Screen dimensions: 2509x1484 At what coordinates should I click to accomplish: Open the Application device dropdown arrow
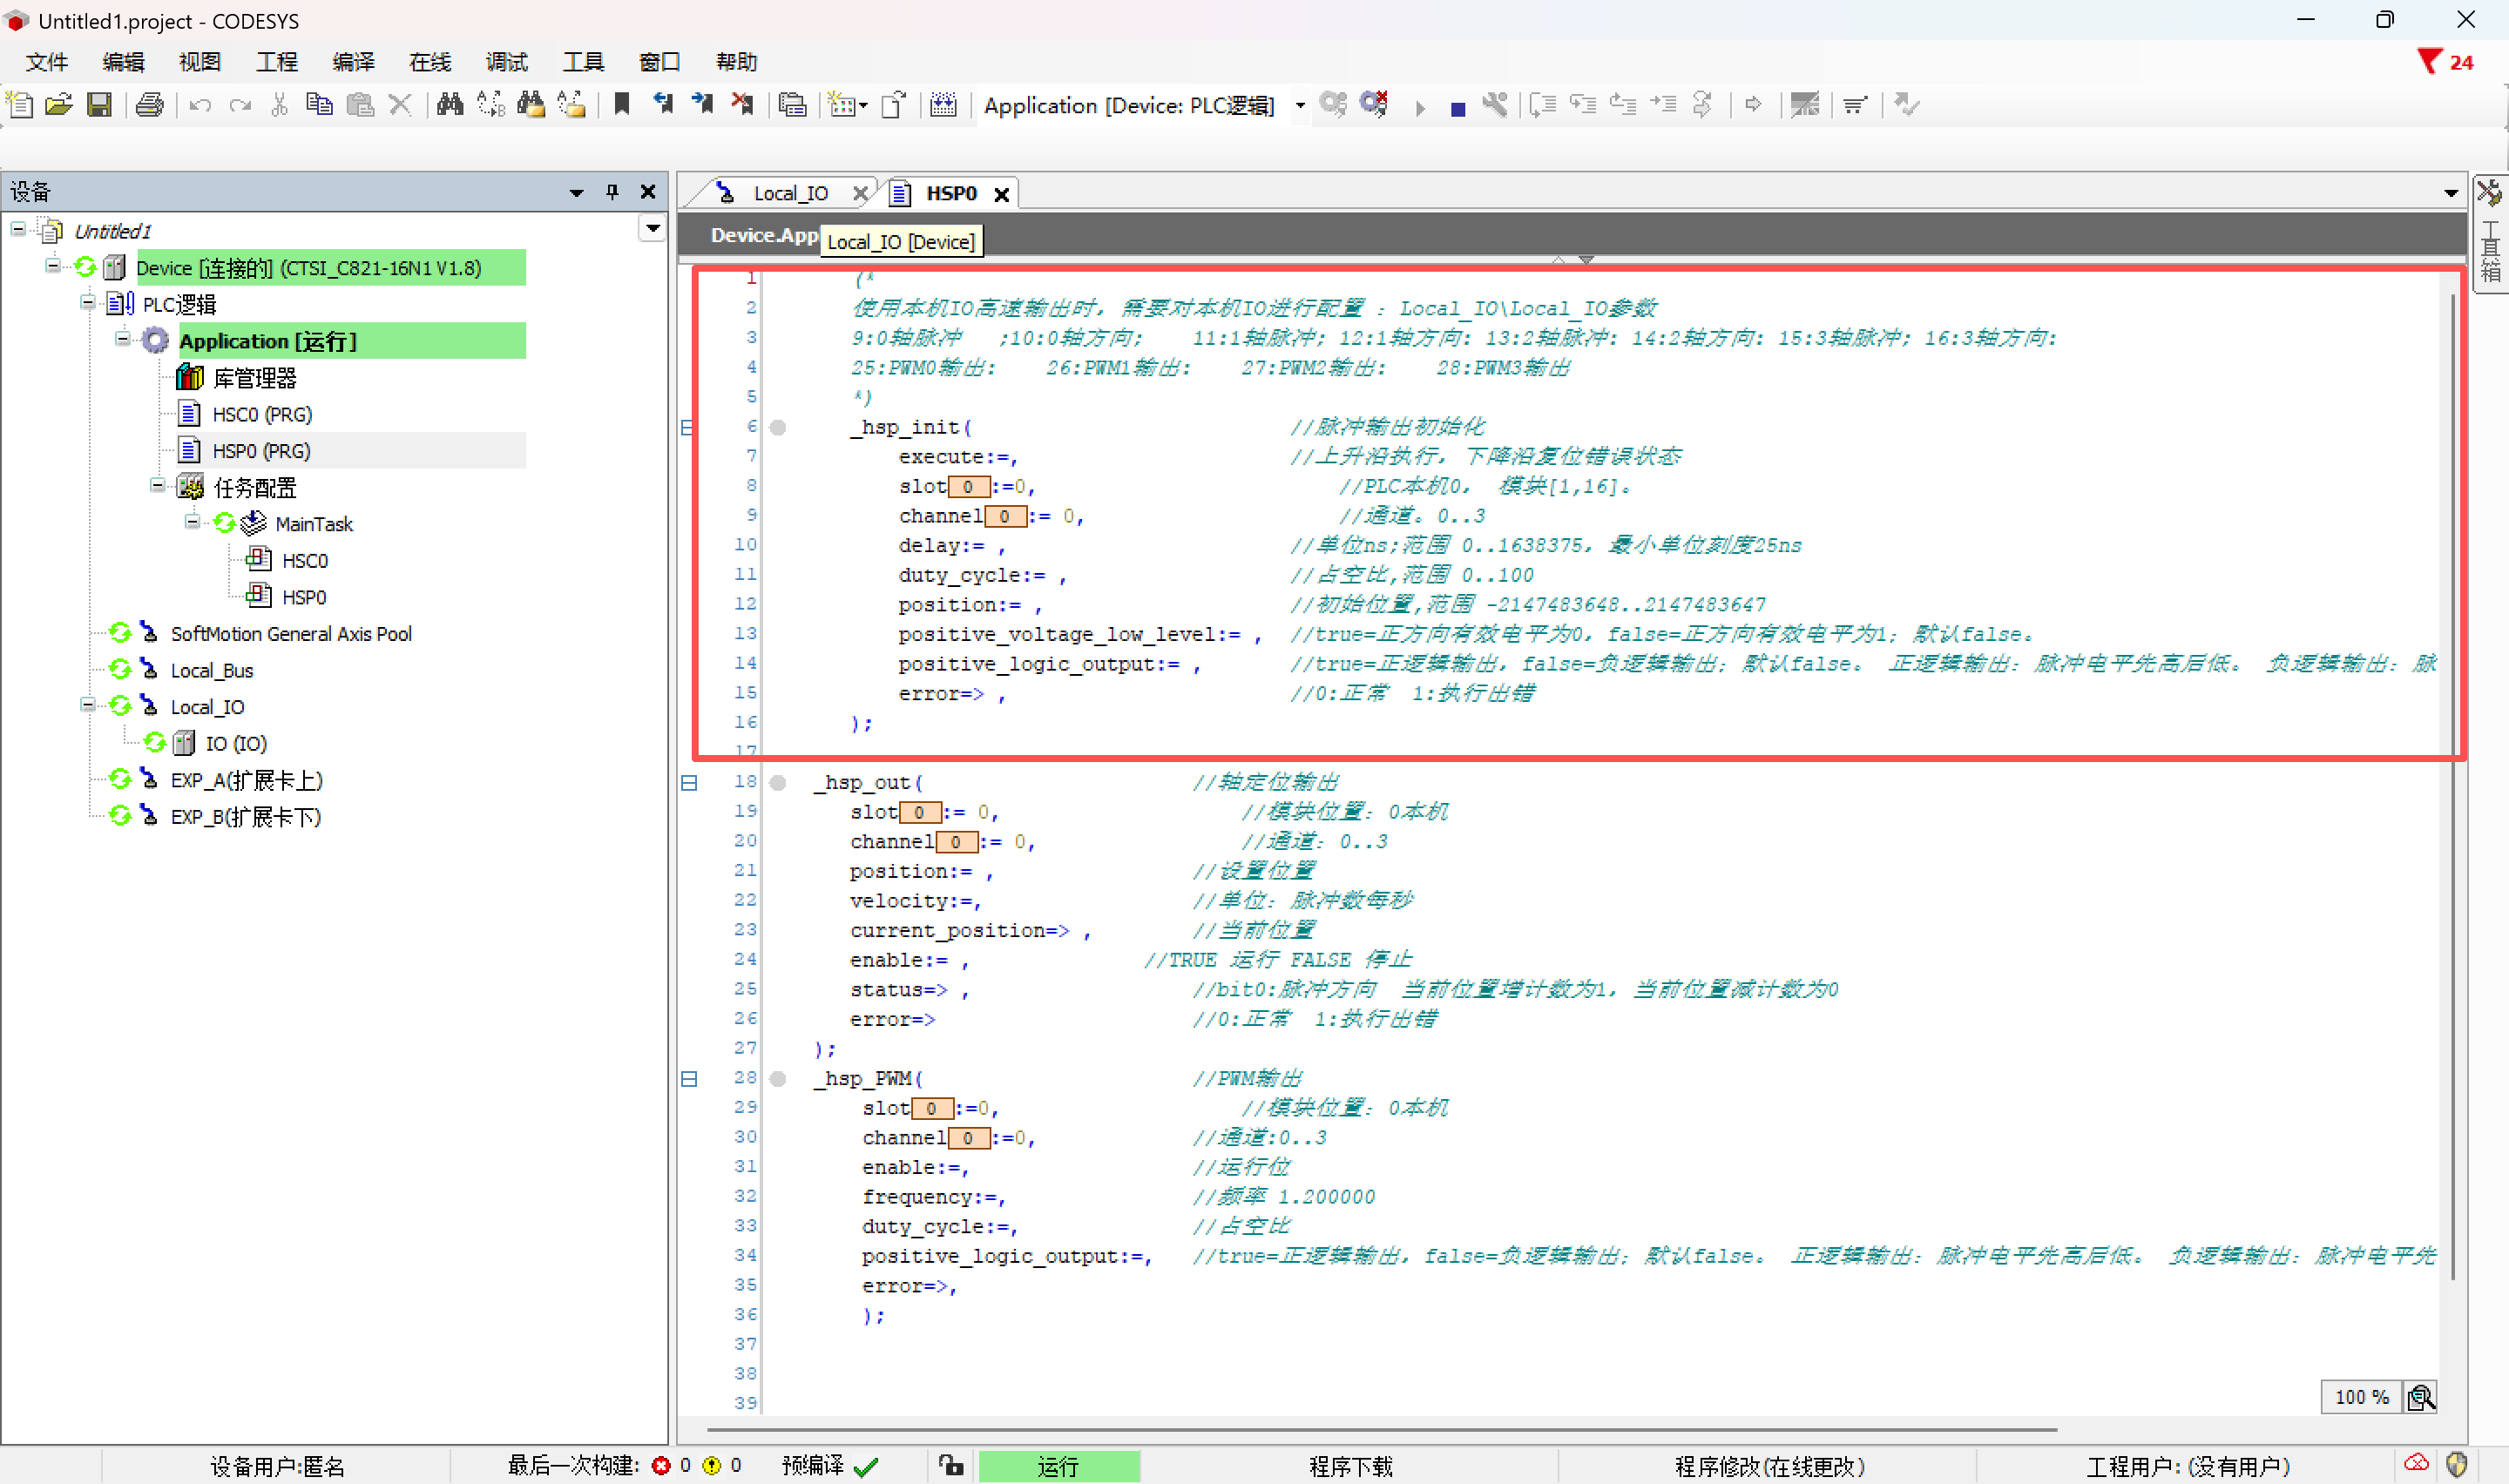tap(1300, 105)
